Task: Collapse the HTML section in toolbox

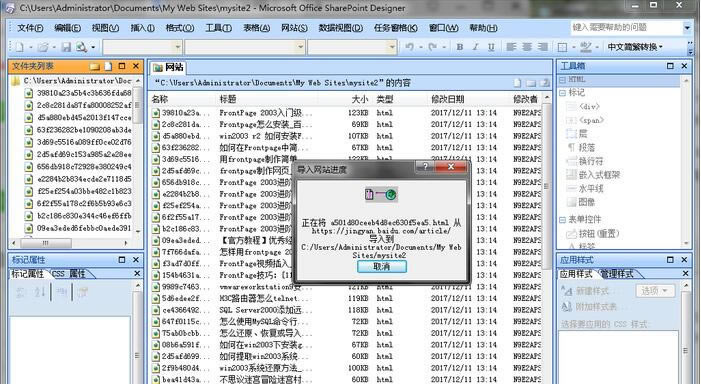Action: click(562, 80)
